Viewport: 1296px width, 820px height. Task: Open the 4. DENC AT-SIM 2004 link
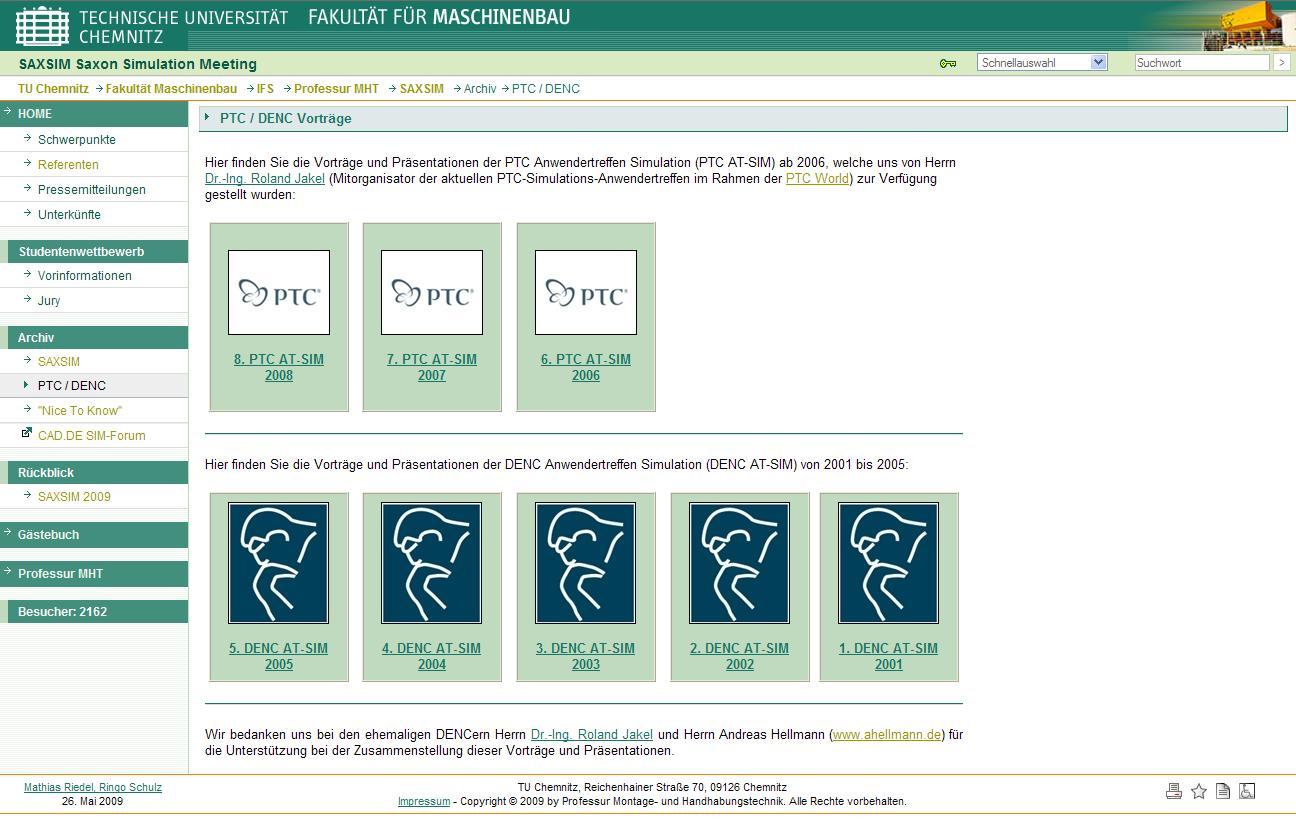coord(432,656)
